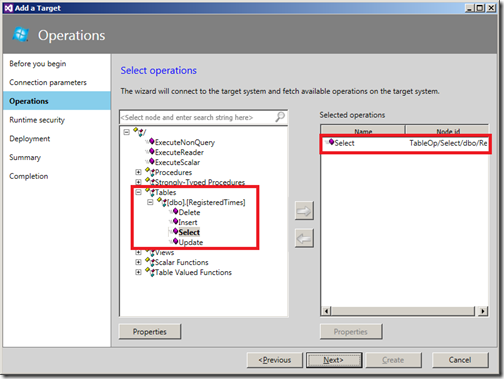Select the highlighted Select operation in tree
This screenshot has height=379, width=504.
click(189, 232)
